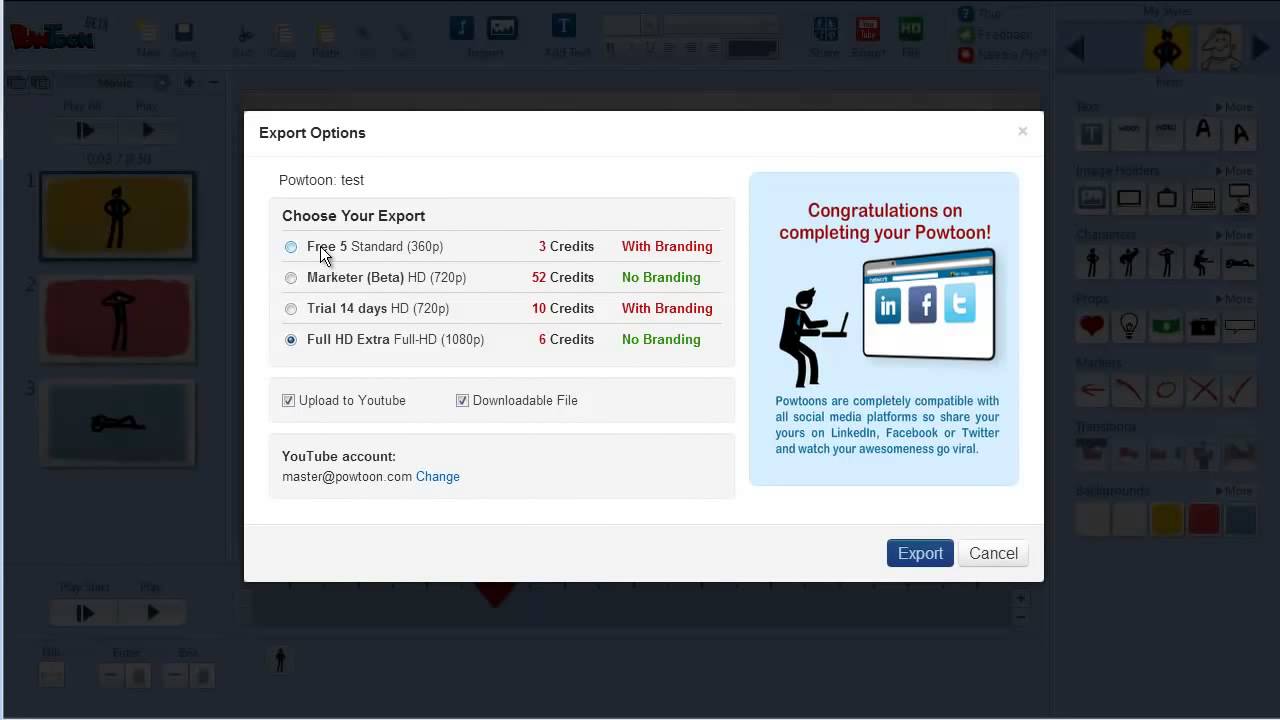Pick the yellow background swatch
The height and width of the screenshot is (720, 1280).
tap(1166, 519)
